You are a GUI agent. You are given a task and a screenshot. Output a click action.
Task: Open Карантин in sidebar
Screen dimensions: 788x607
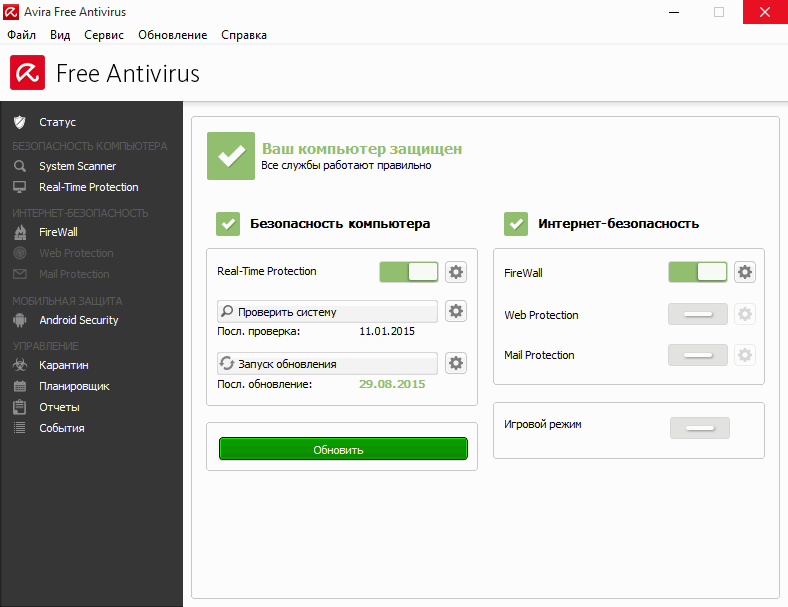coord(64,365)
